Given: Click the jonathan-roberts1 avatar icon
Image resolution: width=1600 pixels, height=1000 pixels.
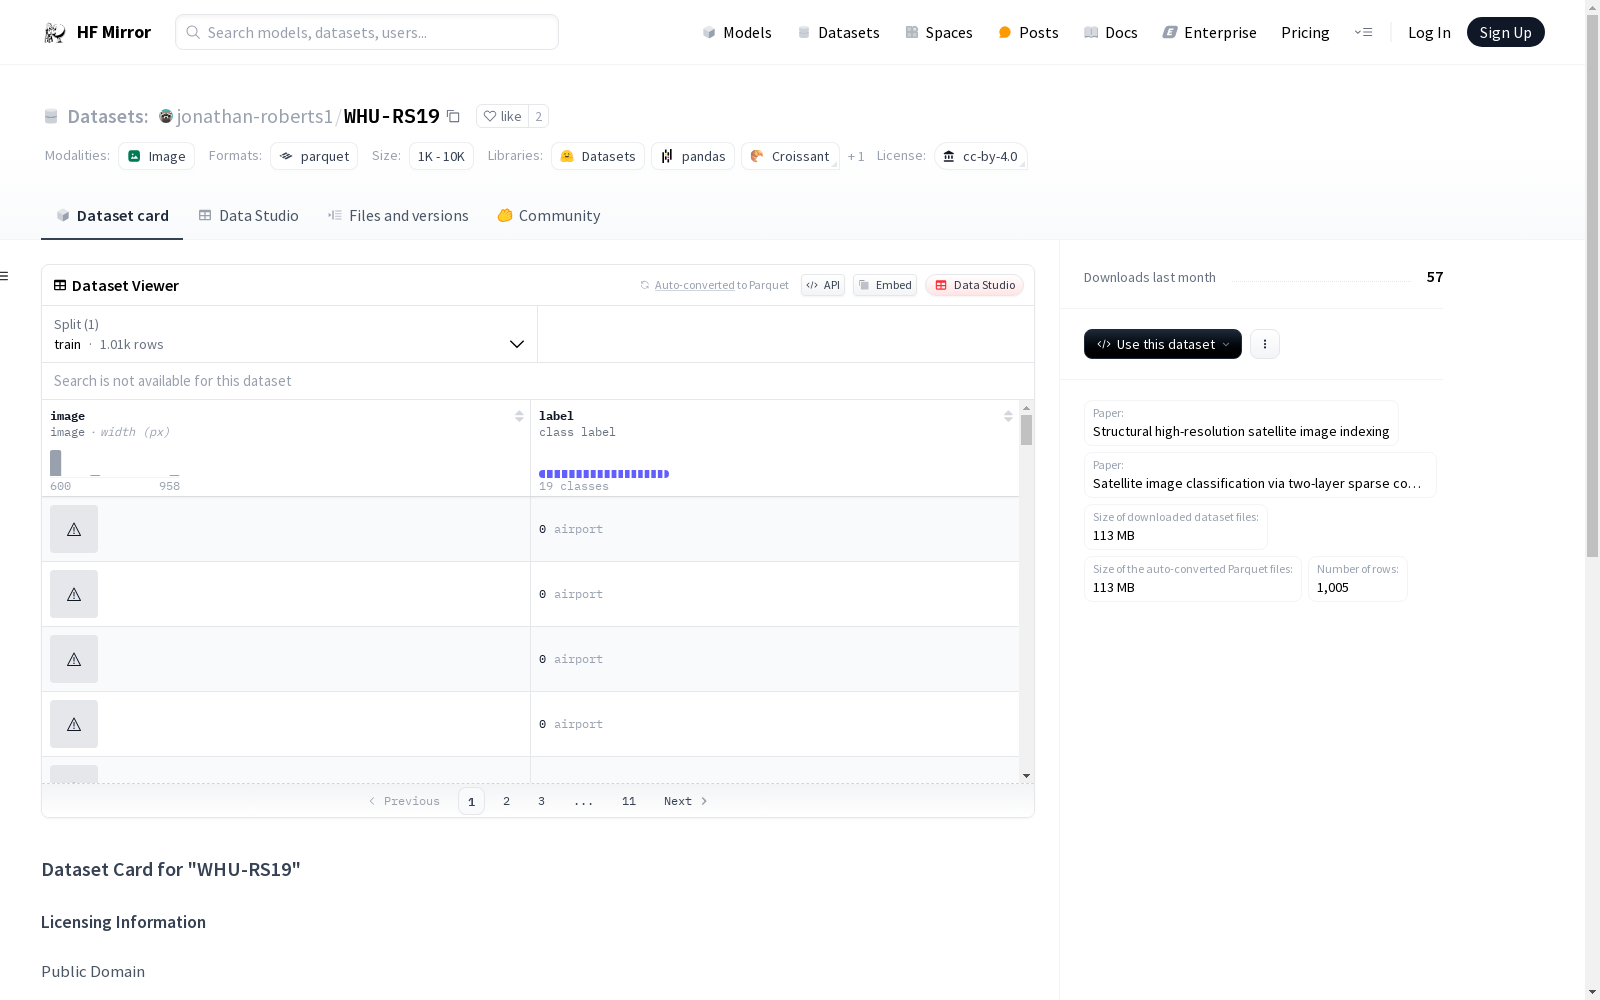Looking at the screenshot, I should pos(166,116).
